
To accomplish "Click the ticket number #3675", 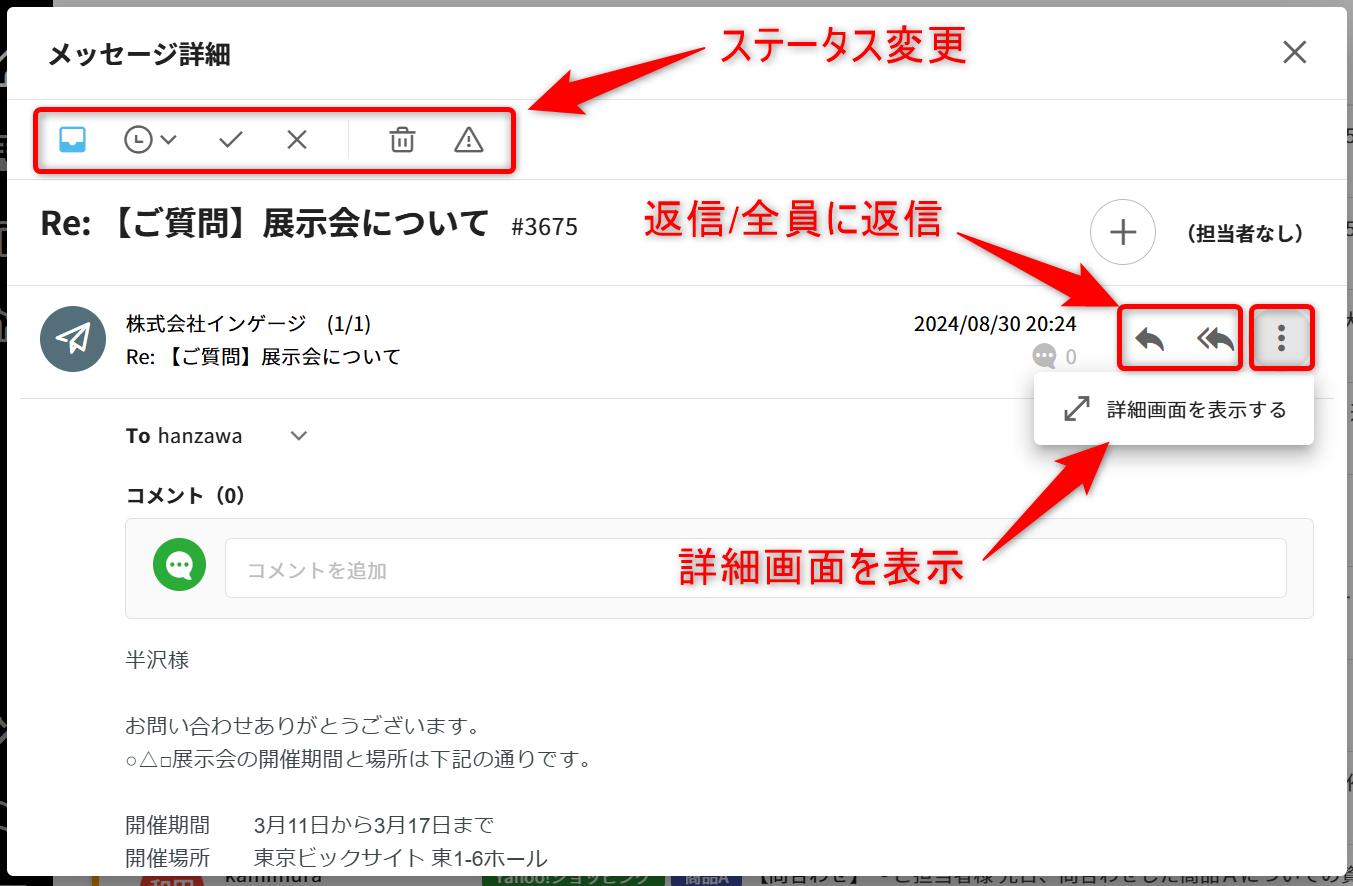I will pos(544,227).
